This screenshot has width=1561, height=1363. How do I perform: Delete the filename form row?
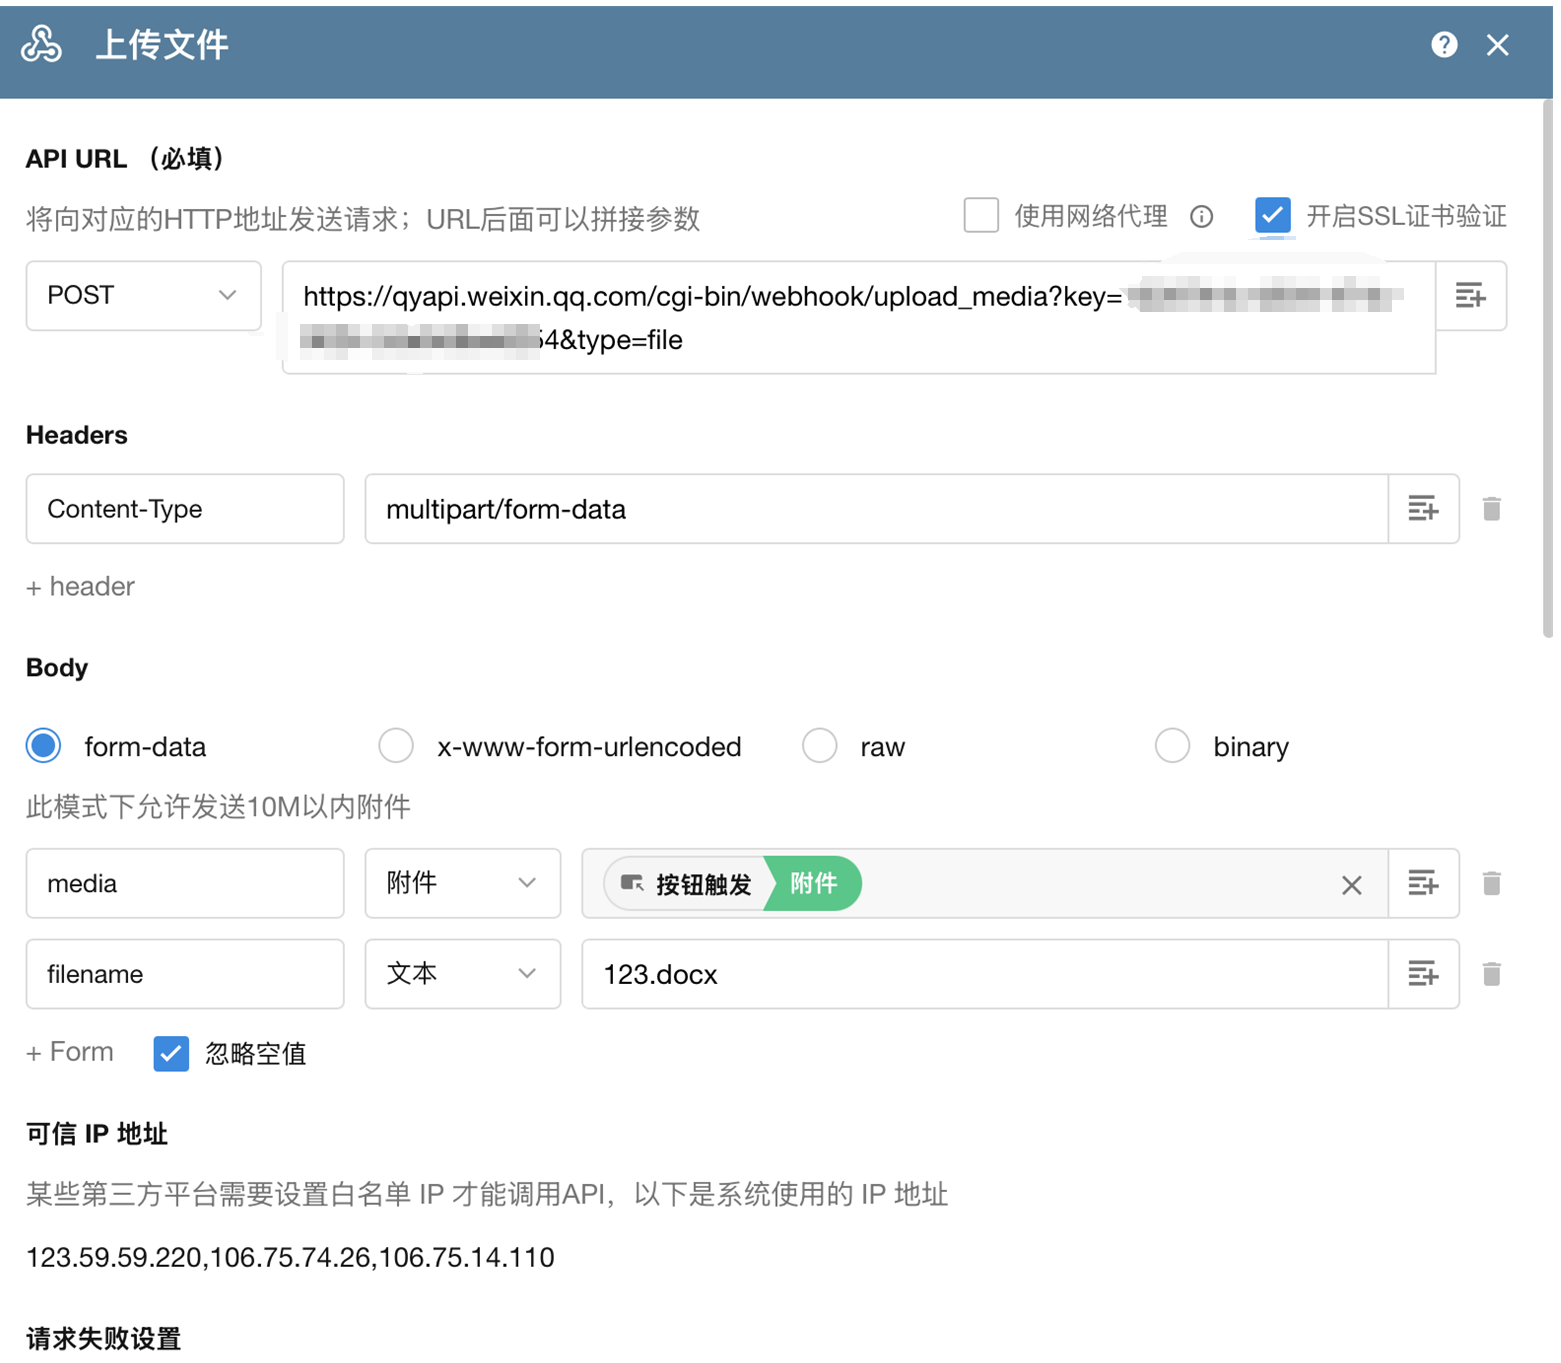click(x=1491, y=974)
